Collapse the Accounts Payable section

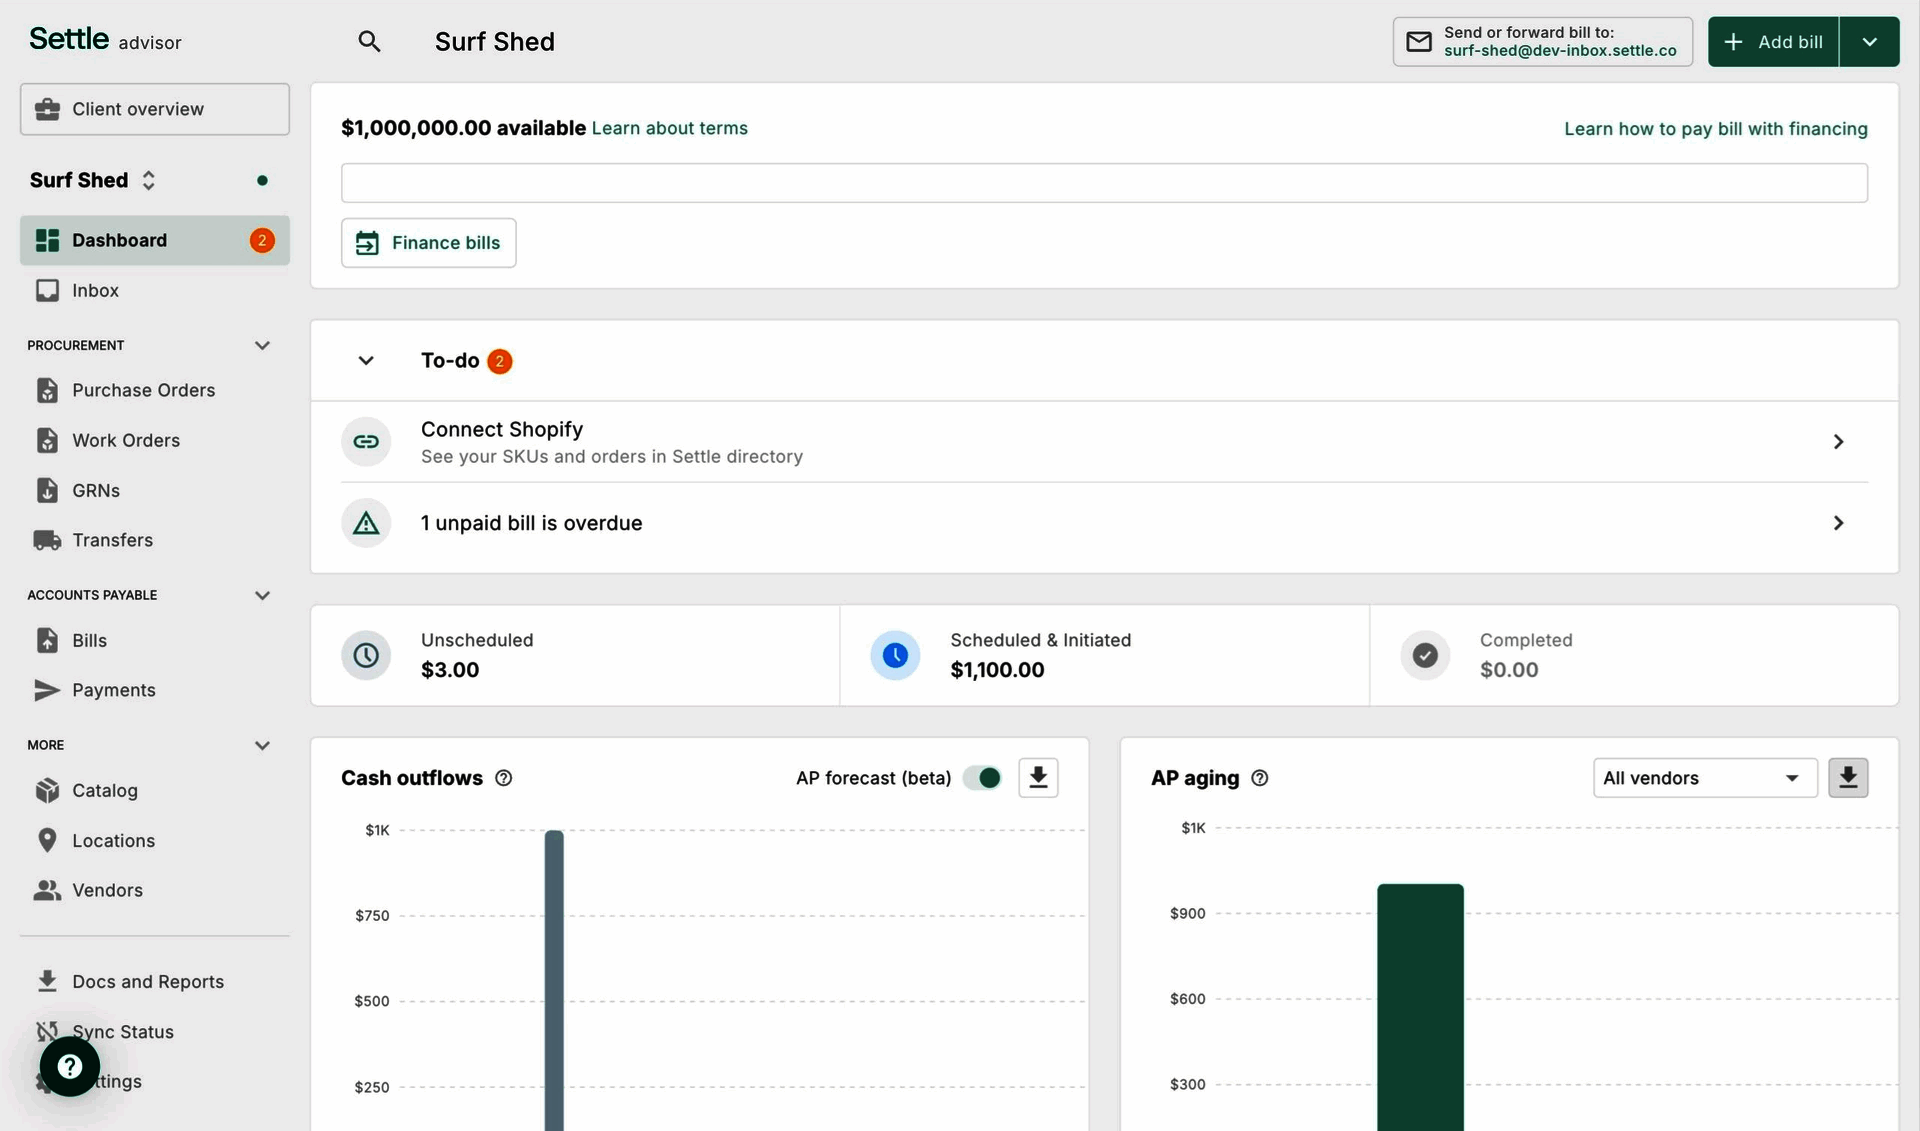click(262, 595)
